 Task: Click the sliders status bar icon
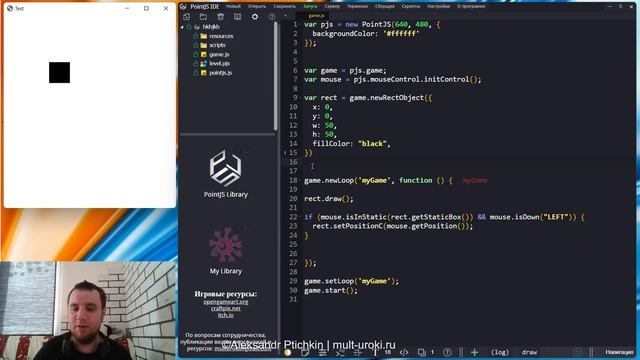pyautogui.click(x=322, y=352)
